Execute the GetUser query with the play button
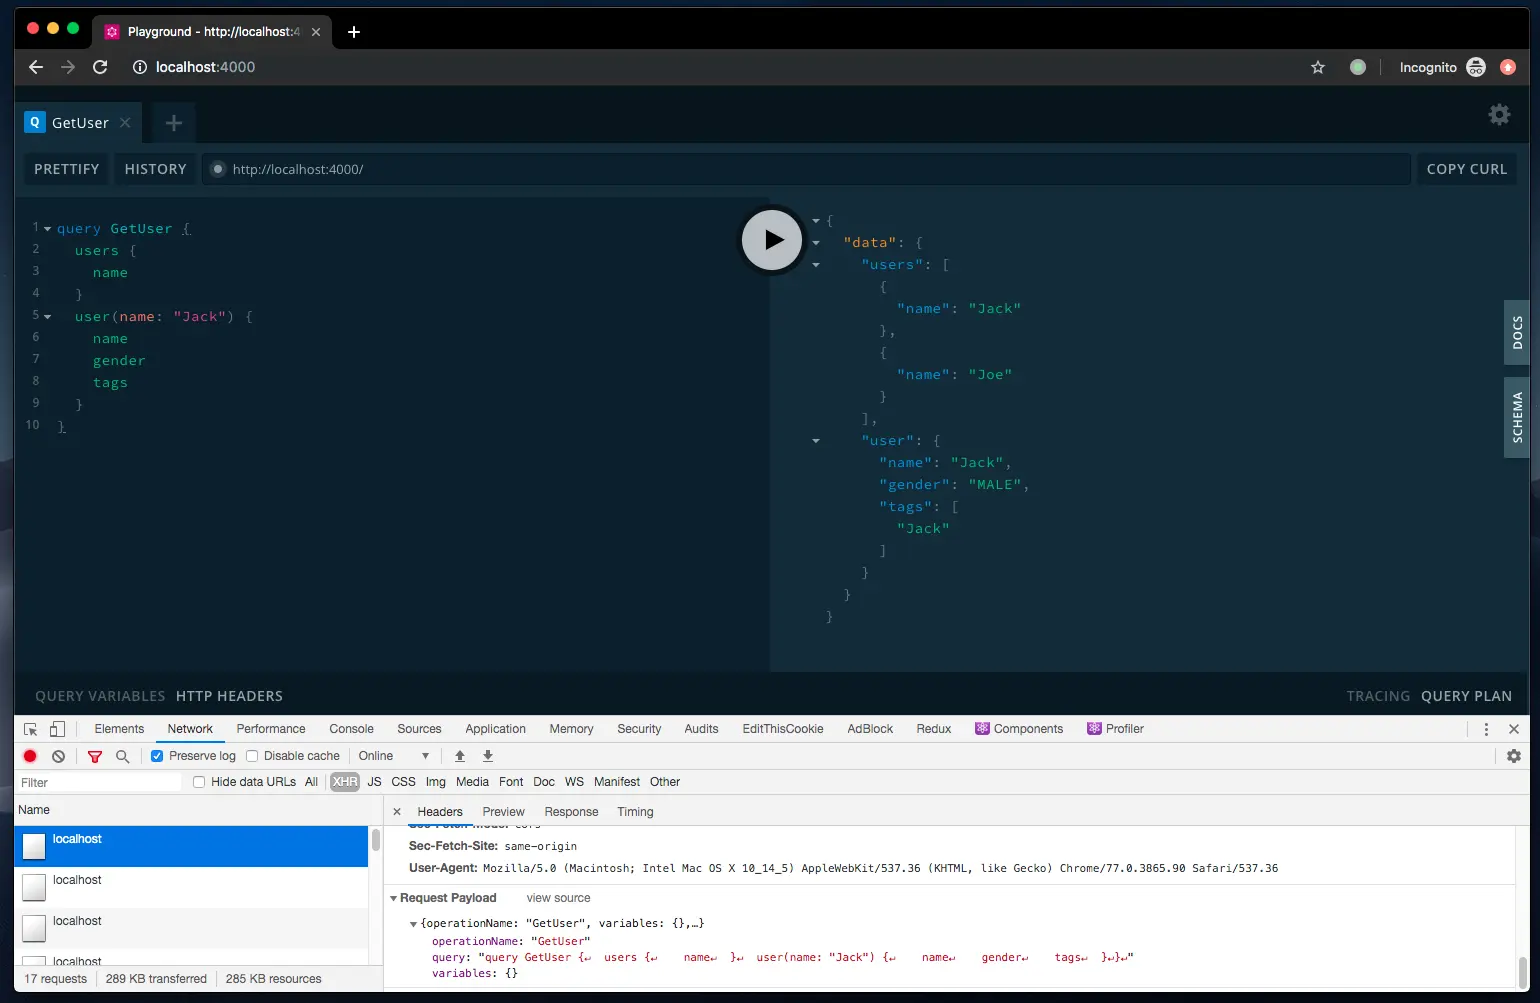 coord(771,240)
